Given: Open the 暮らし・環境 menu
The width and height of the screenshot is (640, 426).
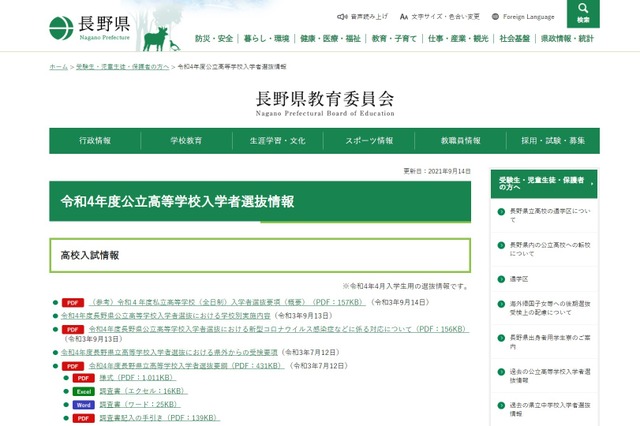Looking at the screenshot, I should click(266, 39).
